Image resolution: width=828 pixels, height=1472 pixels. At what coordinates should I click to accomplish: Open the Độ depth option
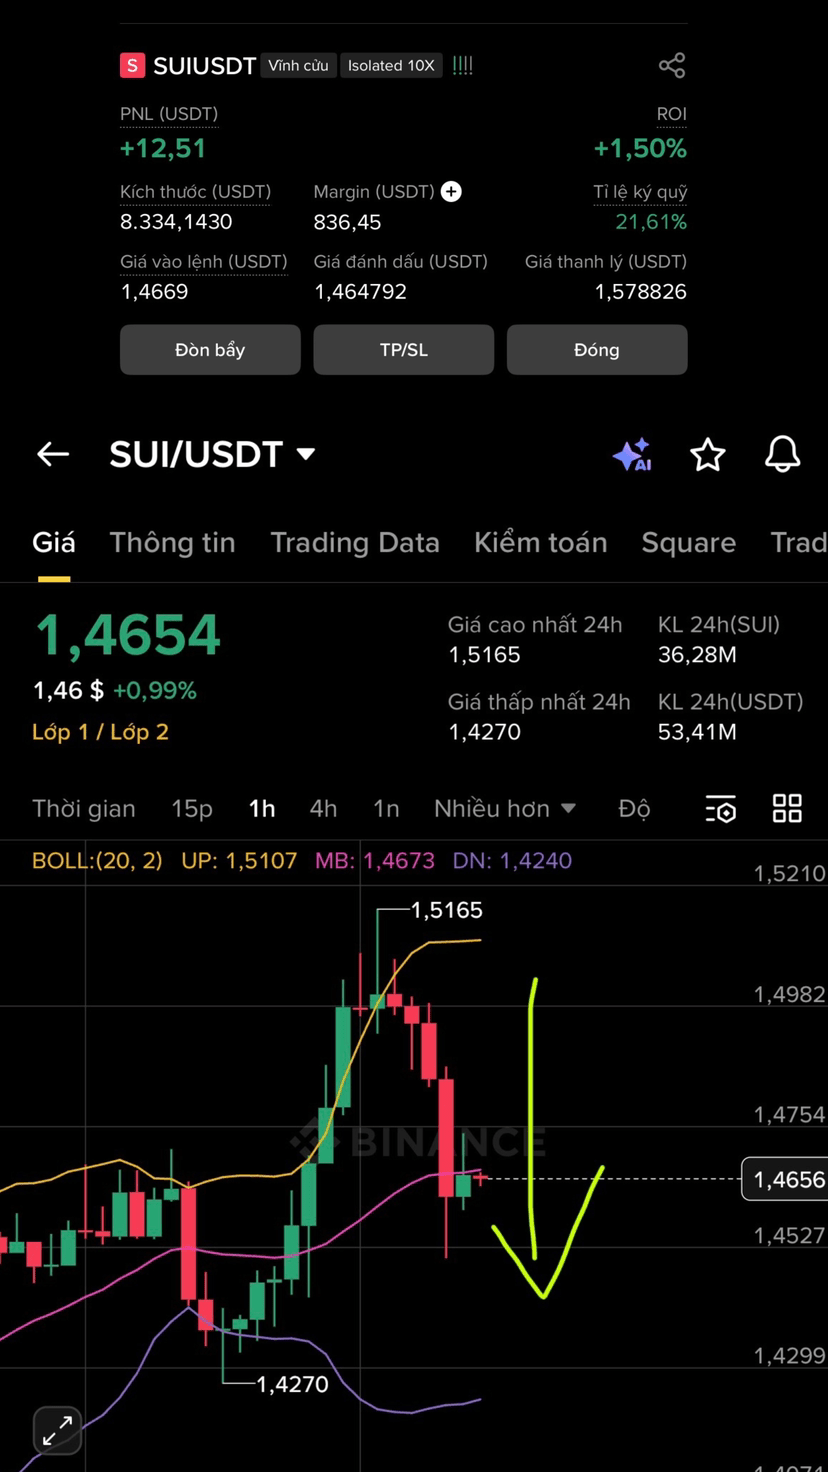pos(634,808)
